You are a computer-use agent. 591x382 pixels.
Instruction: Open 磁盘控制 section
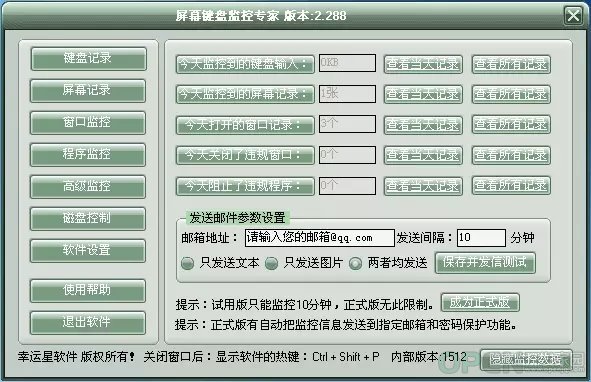[x=88, y=219]
